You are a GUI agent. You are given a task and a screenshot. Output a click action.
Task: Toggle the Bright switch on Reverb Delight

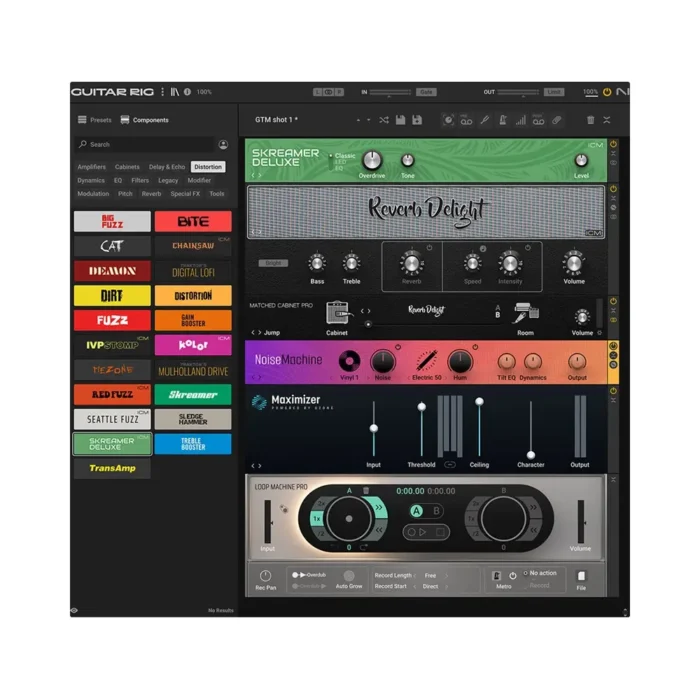pyautogui.click(x=273, y=263)
